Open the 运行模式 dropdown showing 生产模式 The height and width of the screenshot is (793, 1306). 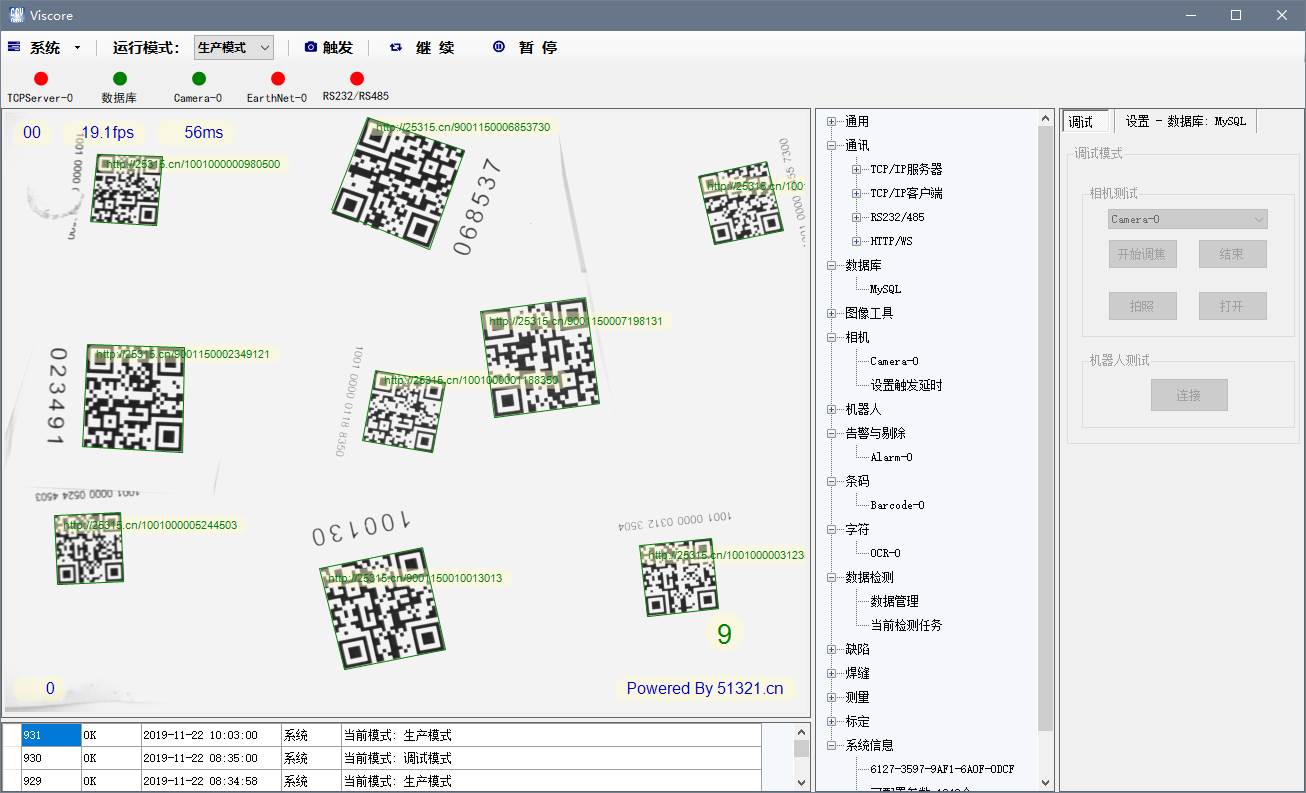[234, 47]
